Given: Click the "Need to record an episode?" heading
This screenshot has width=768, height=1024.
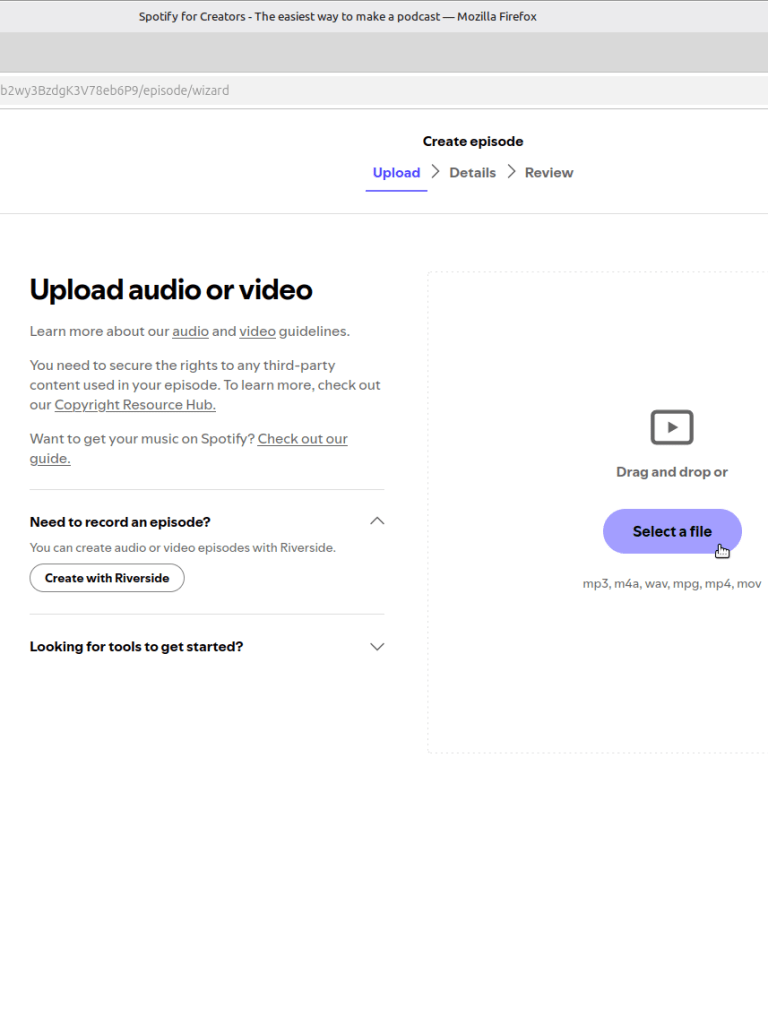Looking at the screenshot, I should 120,522.
